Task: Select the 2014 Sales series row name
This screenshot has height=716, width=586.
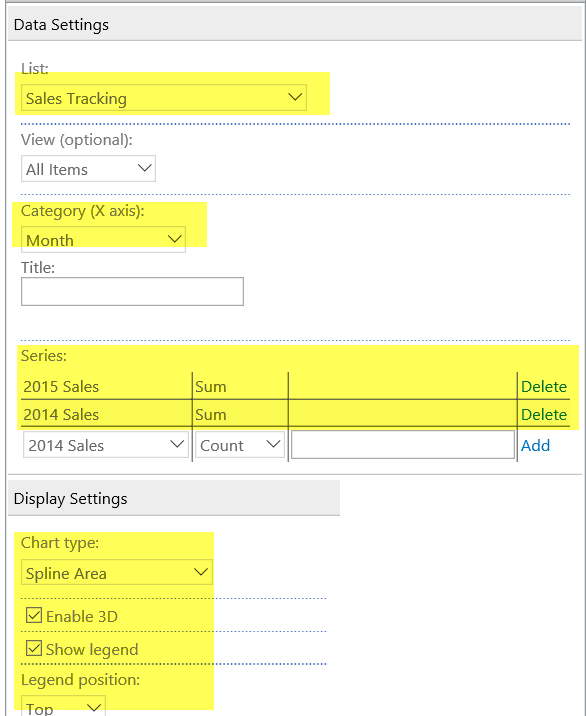Action: click(x=61, y=415)
